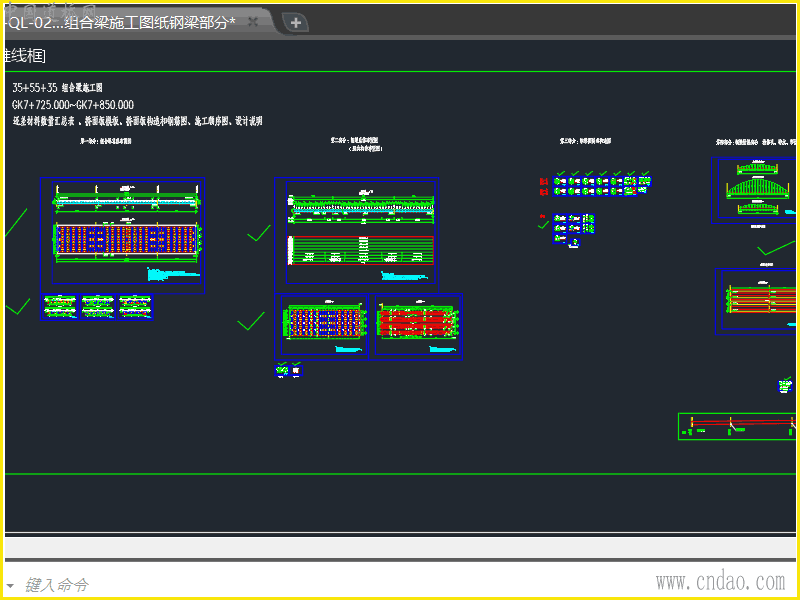800x600 pixels.
Task: Select the text 35+55+35 组合梁施工图
Action: [x=57, y=88]
